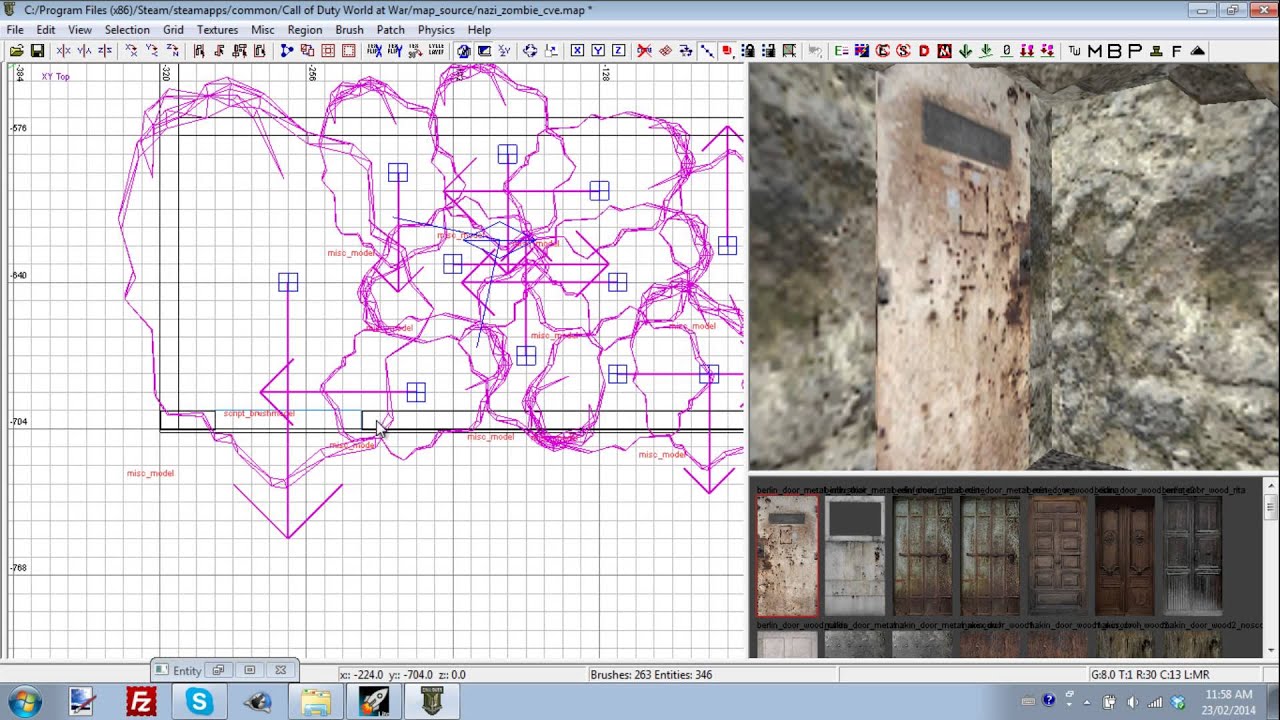Open the Help menu
Viewport: 1280px width, 720px height.
[x=479, y=30]
